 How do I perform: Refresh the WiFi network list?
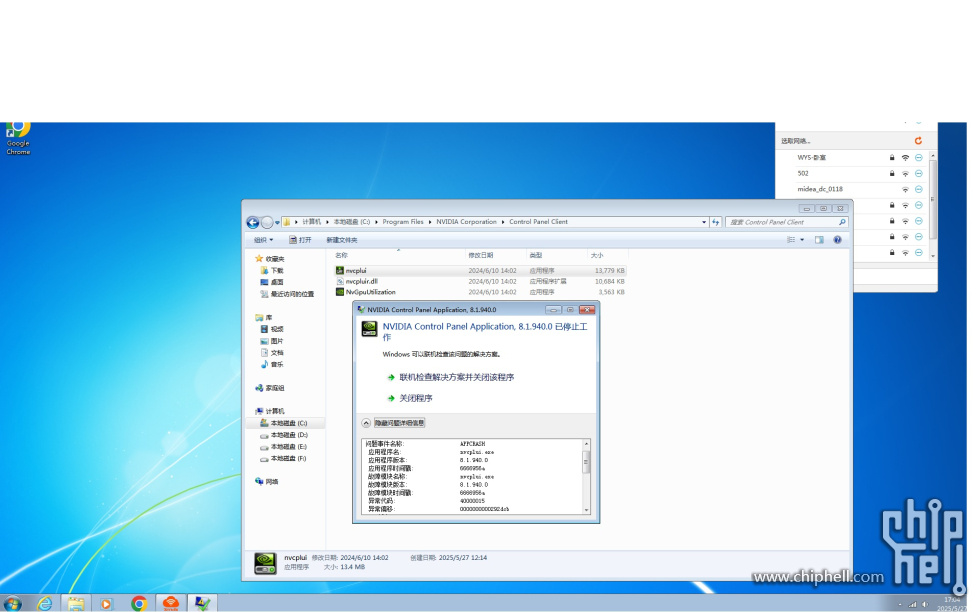tap(918, 141)
